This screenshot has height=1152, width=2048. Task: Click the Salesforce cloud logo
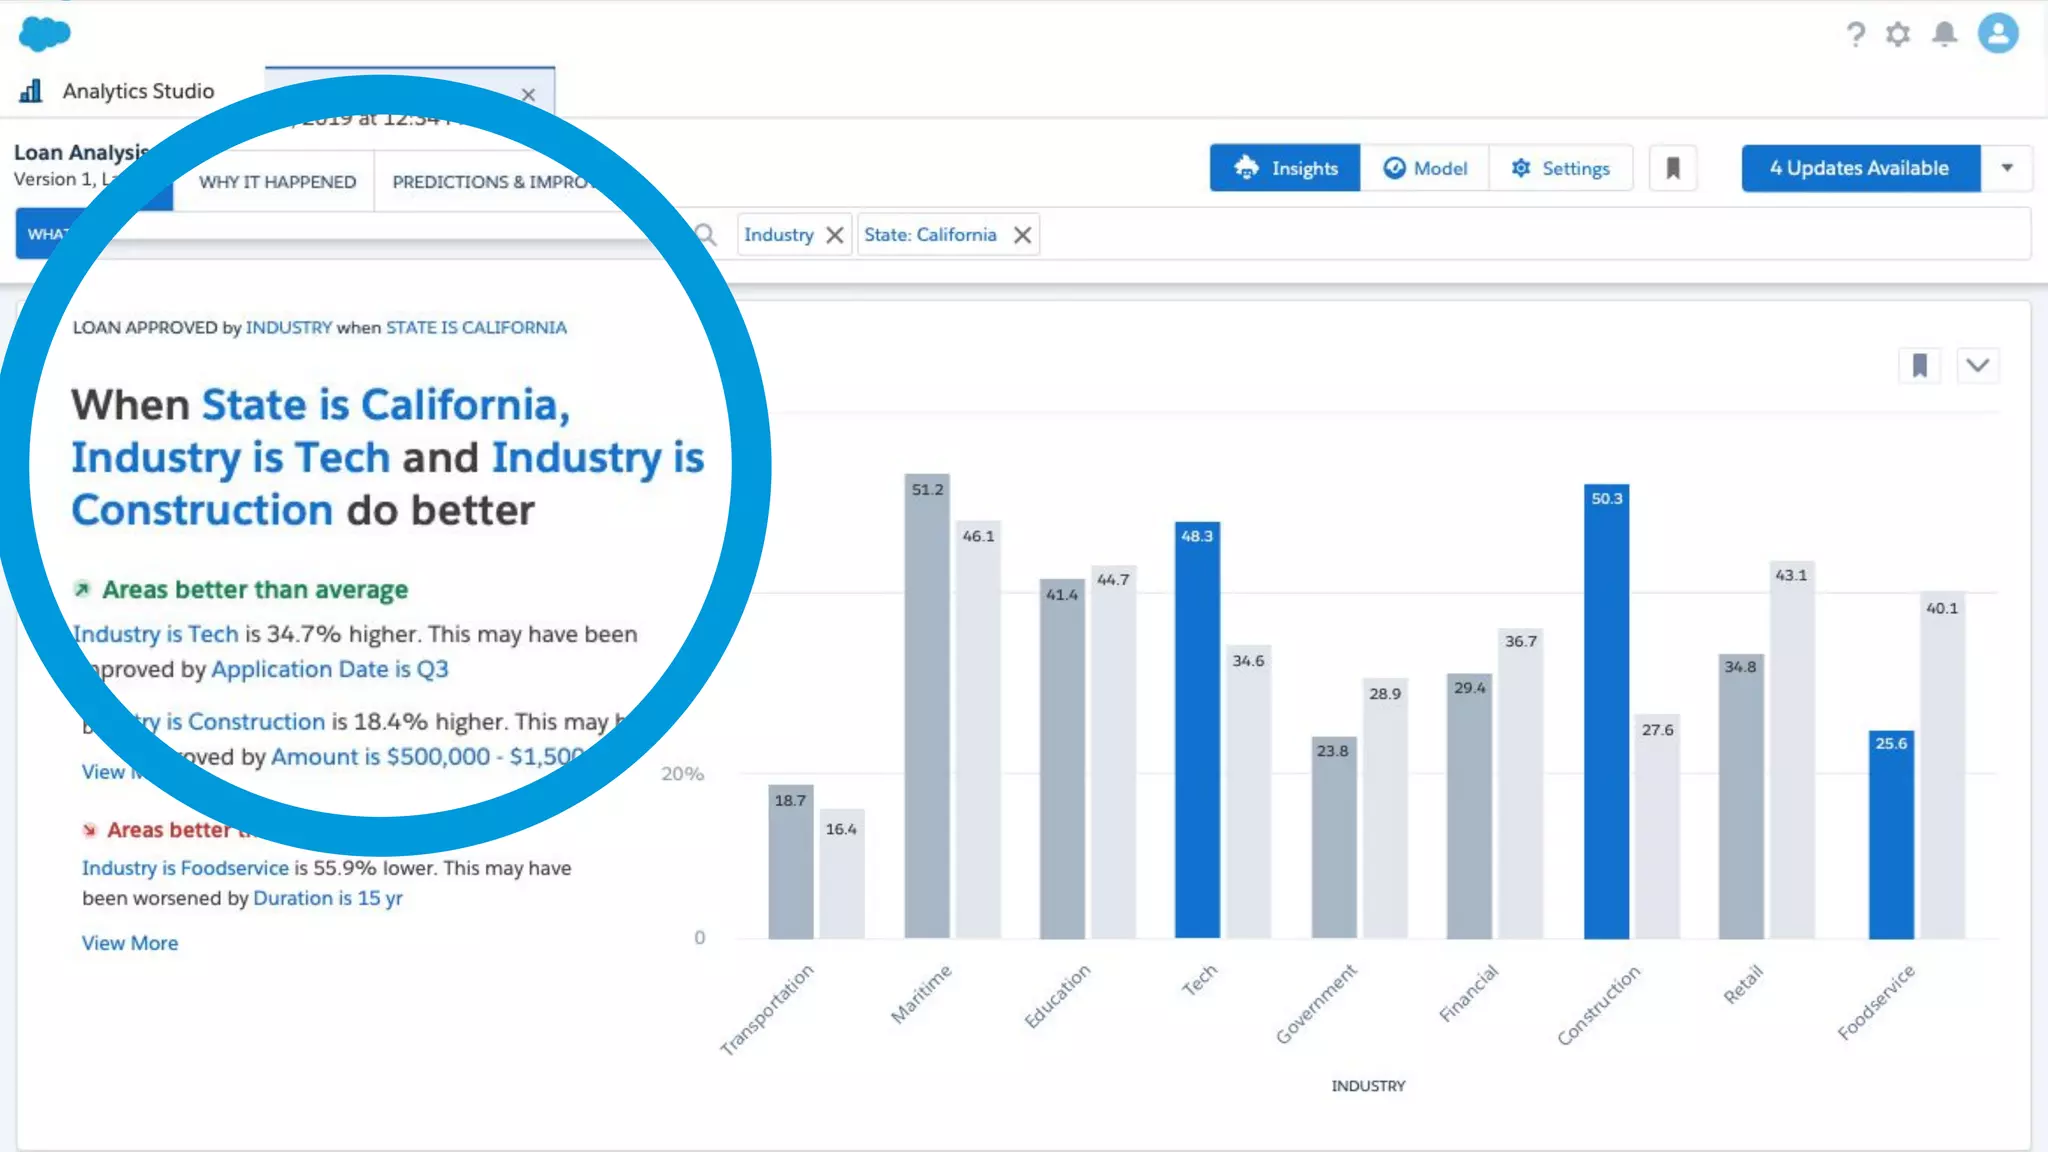coord(44,34)
